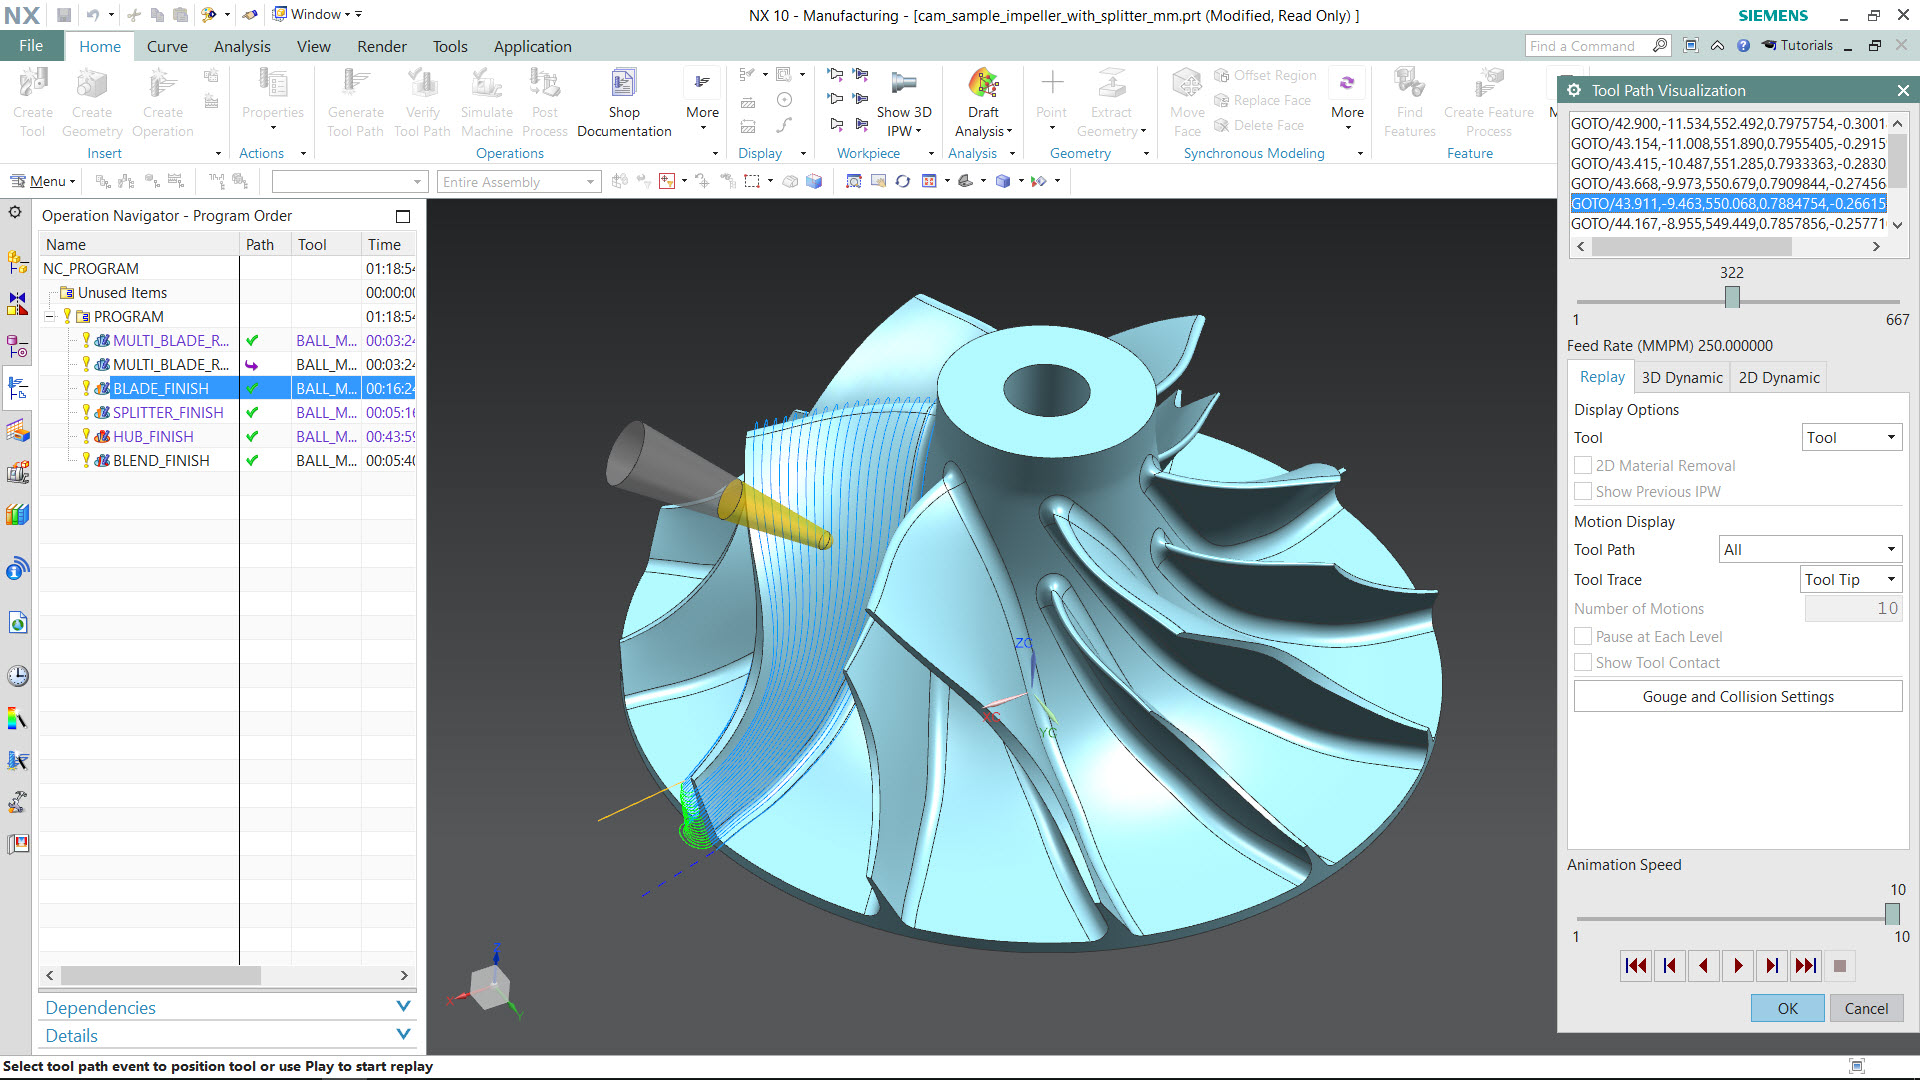1920x1080 pixels.
Task: Click the help question mark icon
Action: point(1743,46)
